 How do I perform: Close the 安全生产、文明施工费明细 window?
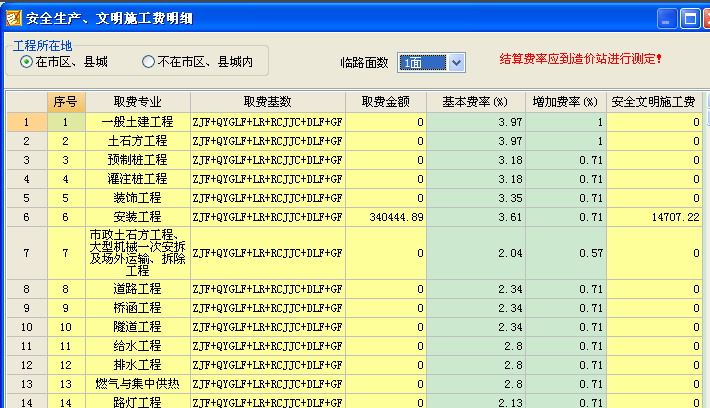click(691, 18)
